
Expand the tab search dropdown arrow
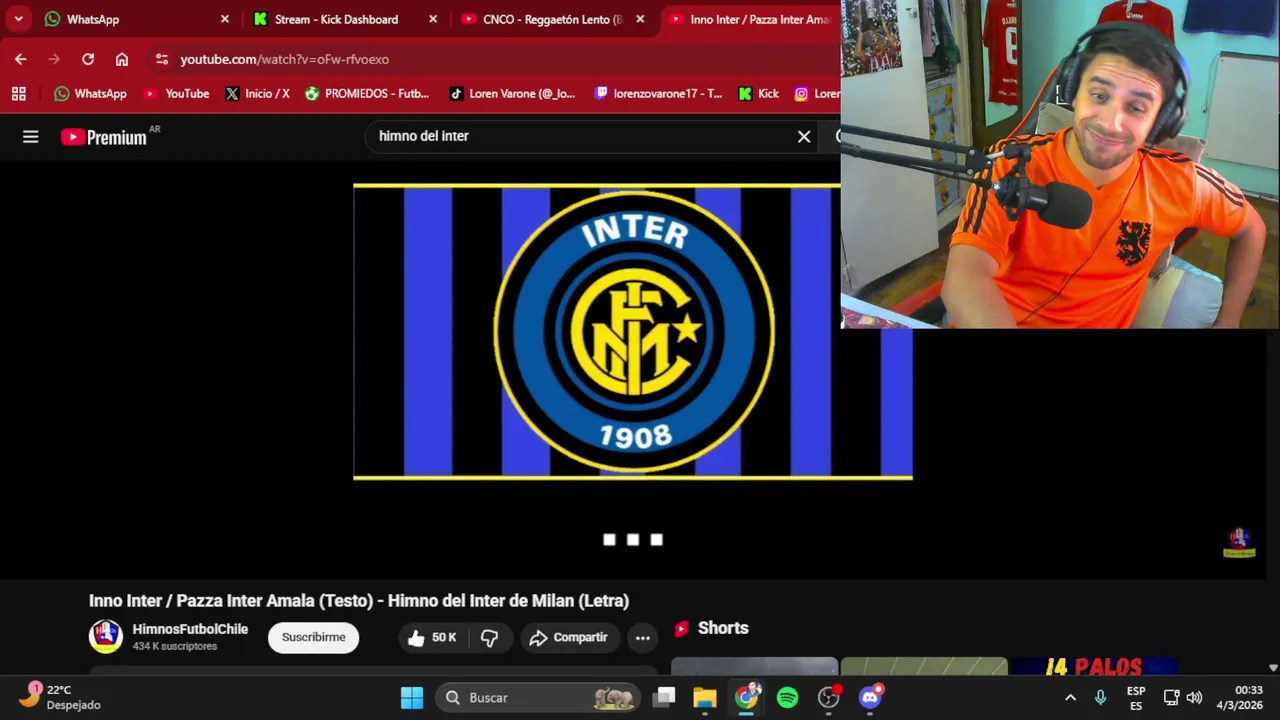pos(18,19)
